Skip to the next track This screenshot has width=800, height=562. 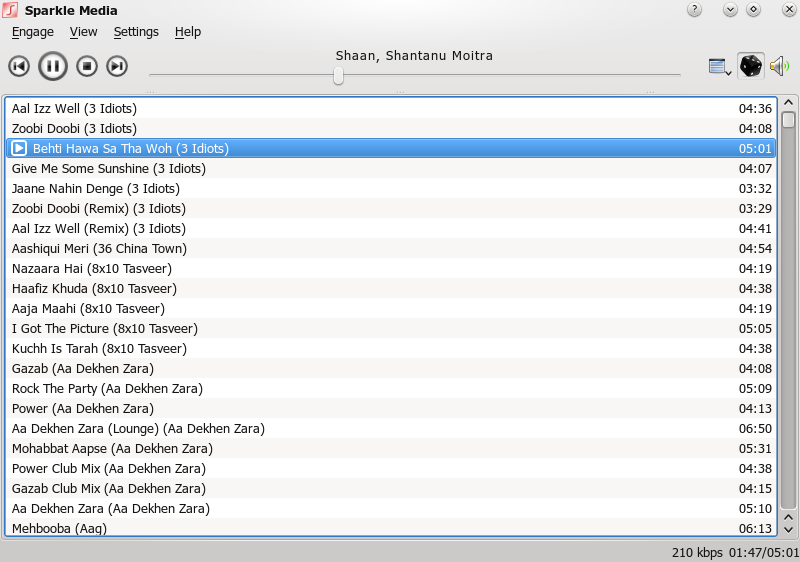point(117,66)
